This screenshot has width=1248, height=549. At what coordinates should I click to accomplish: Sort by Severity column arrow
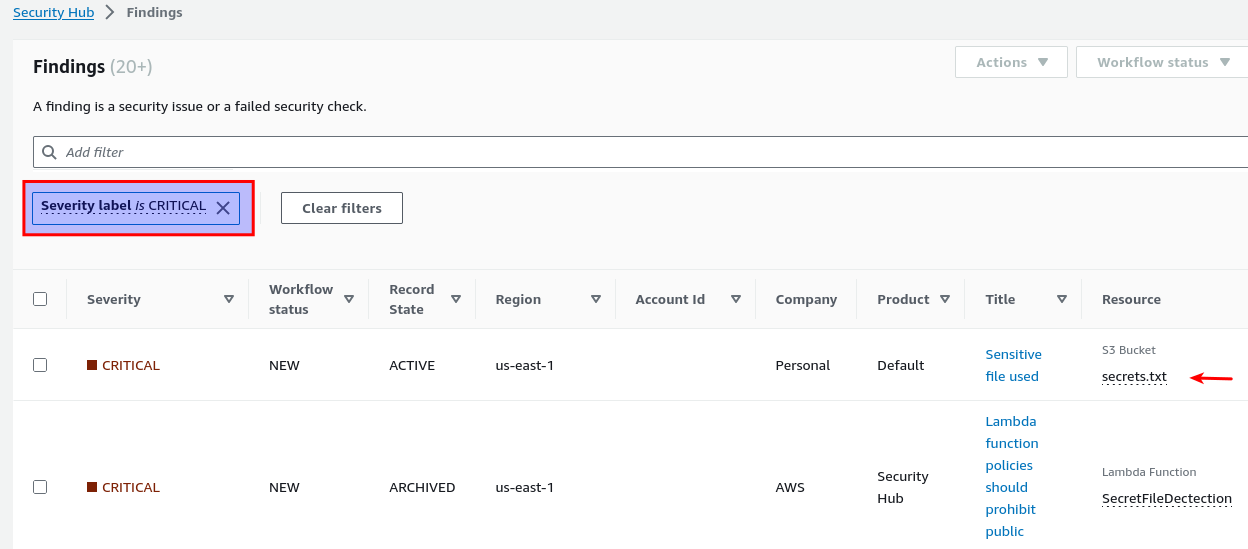(x=229, y=299)
